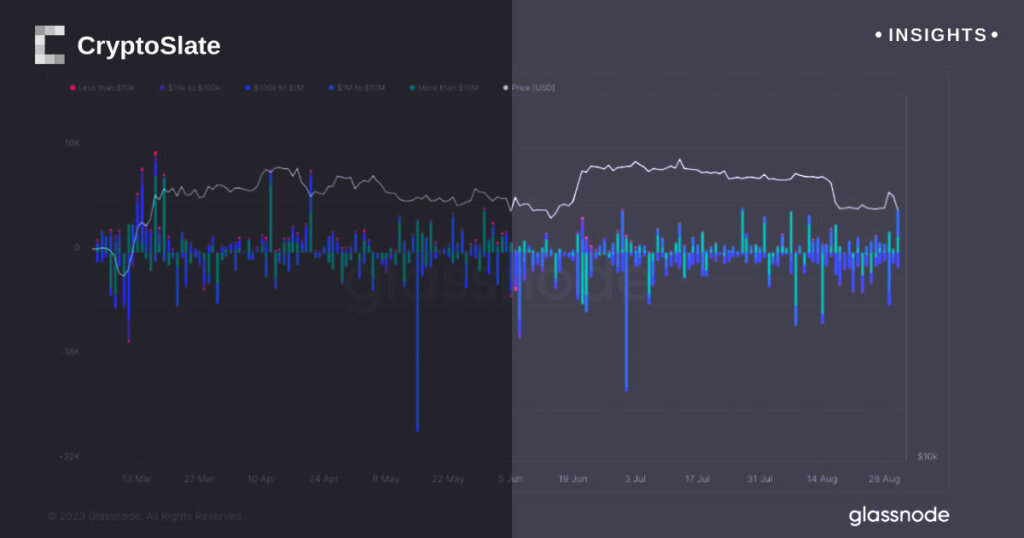Click the '28 Aug' x-axis date label
This screenshot has width=1024, height=538.
click(x=884, y=480)
